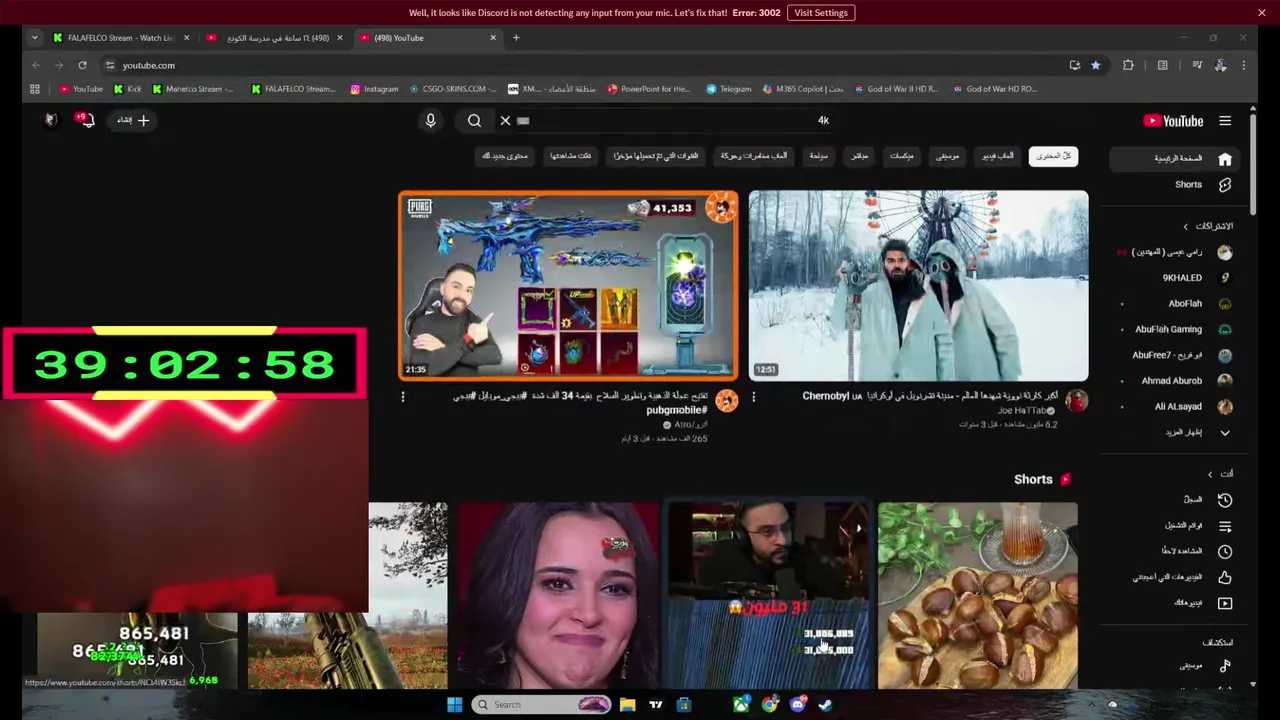Clear the search box with the X

505,120
